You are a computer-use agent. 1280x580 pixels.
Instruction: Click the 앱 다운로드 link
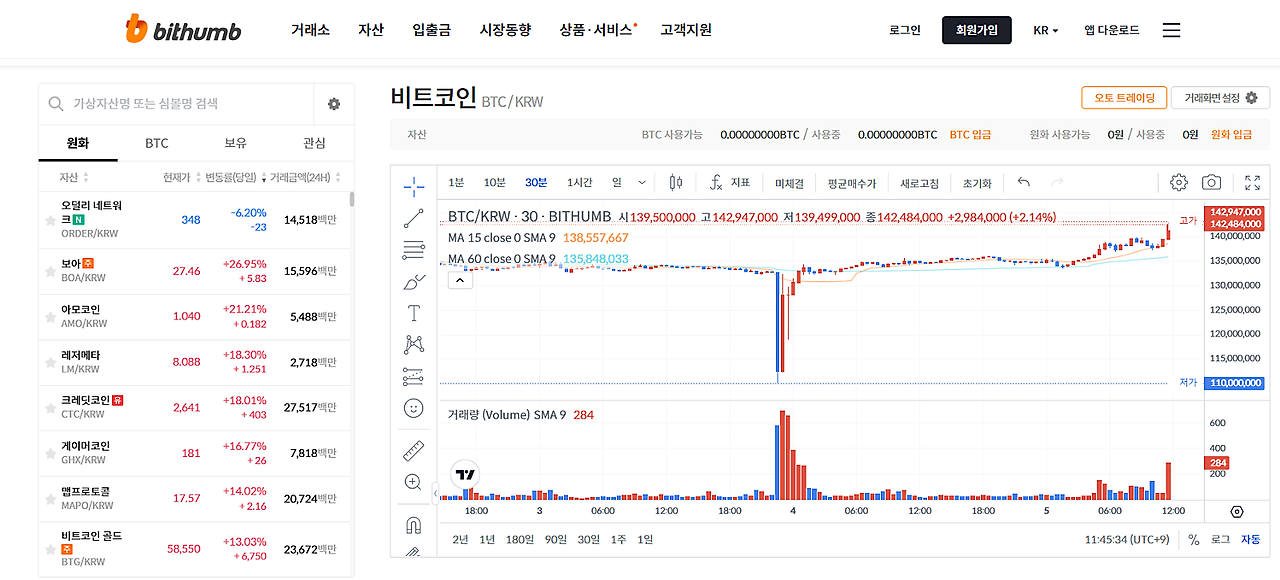(x=1111, y=30)
